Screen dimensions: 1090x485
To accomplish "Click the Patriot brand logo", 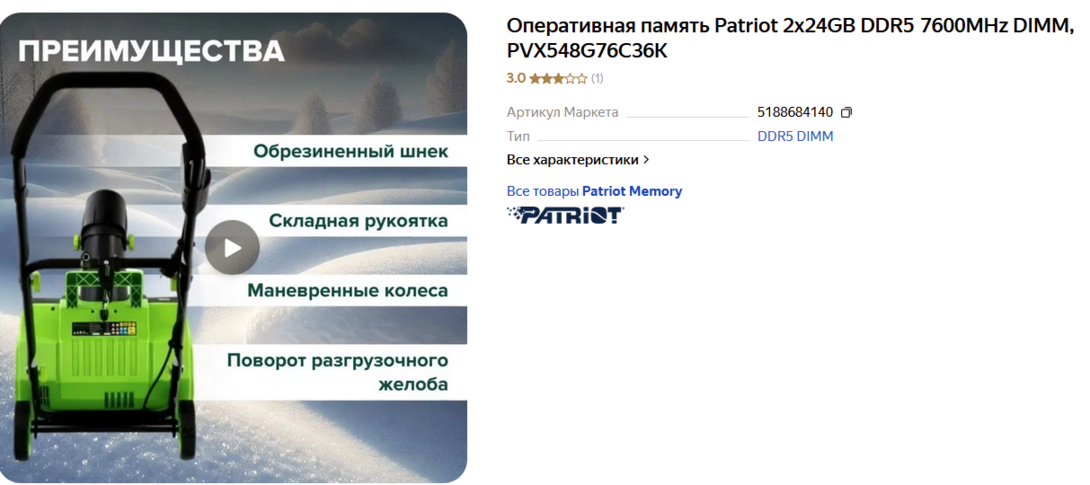I will 566,215.
